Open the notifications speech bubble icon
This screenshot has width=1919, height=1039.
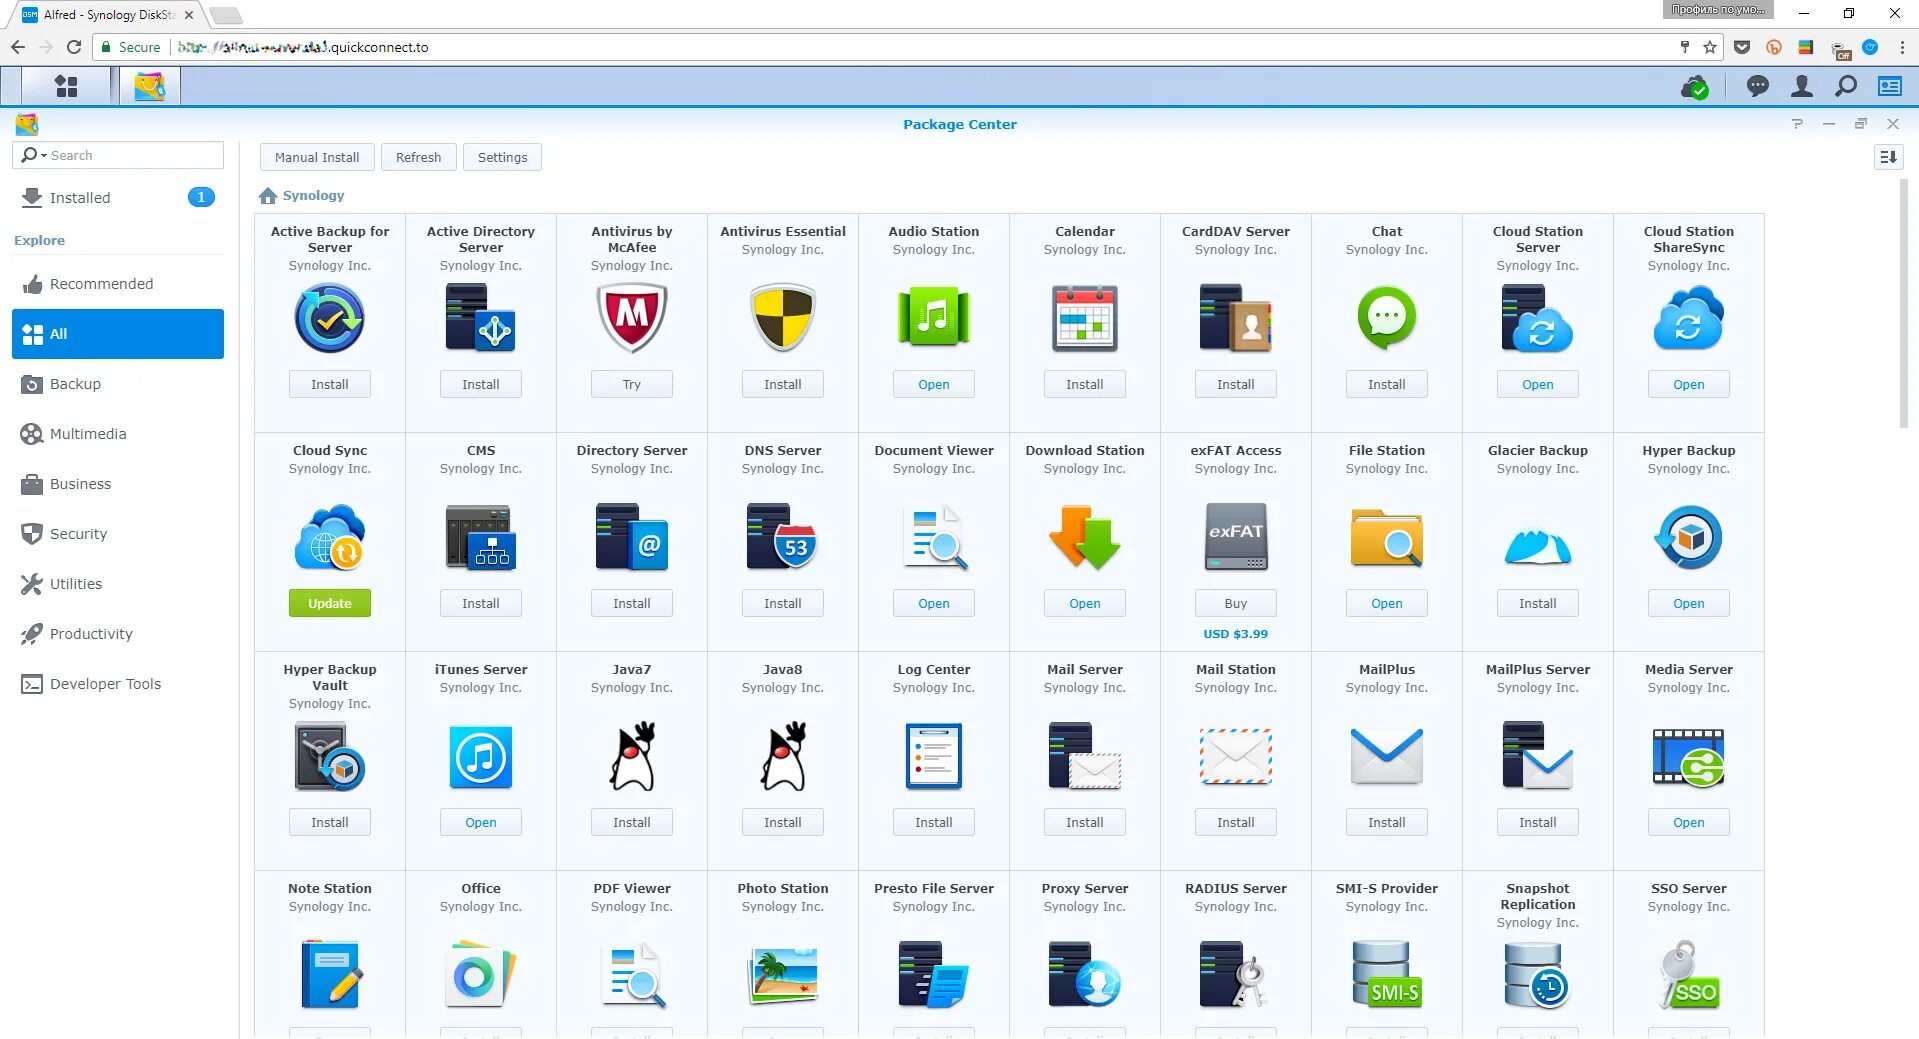point(1757,87)
